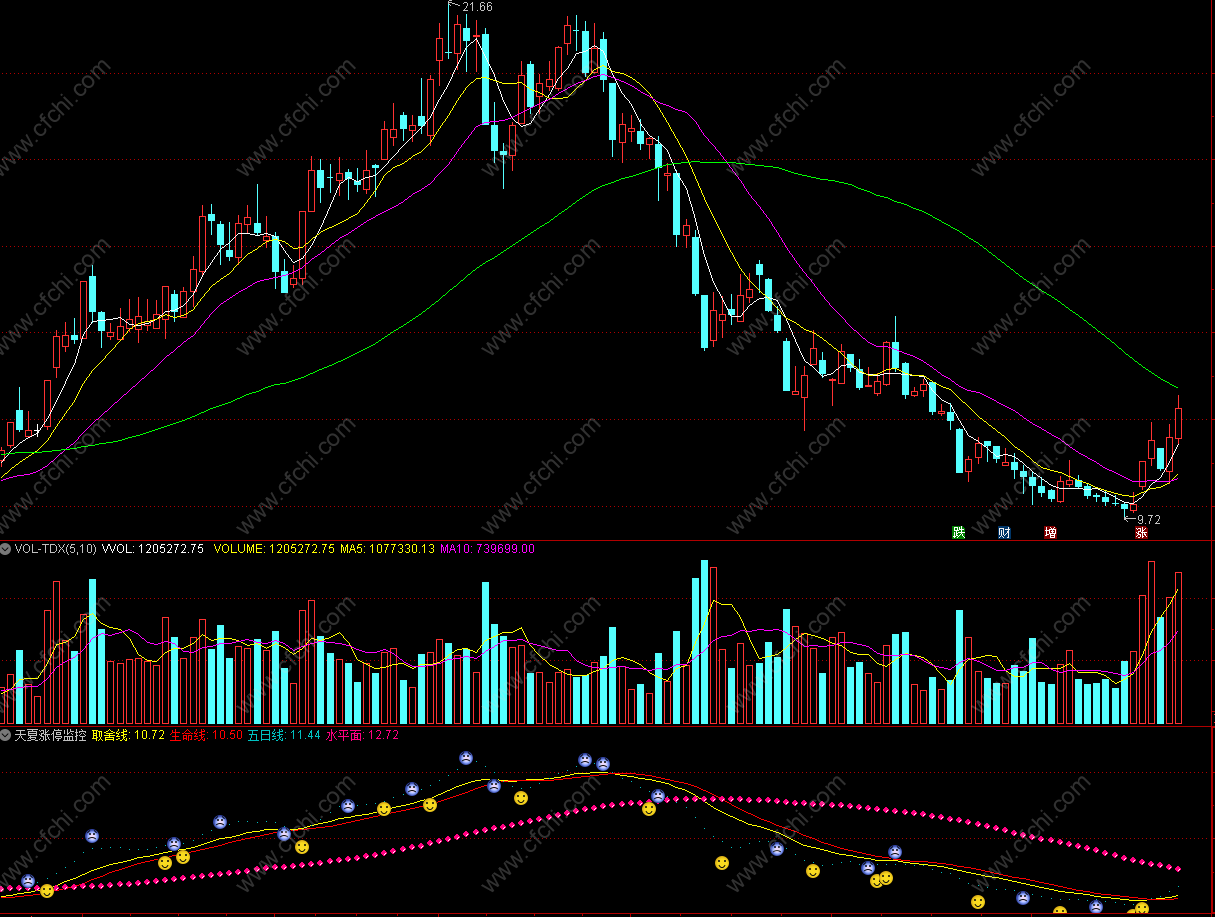
Task: Click the red 增 event marker
Action: tap(1050, 532)
